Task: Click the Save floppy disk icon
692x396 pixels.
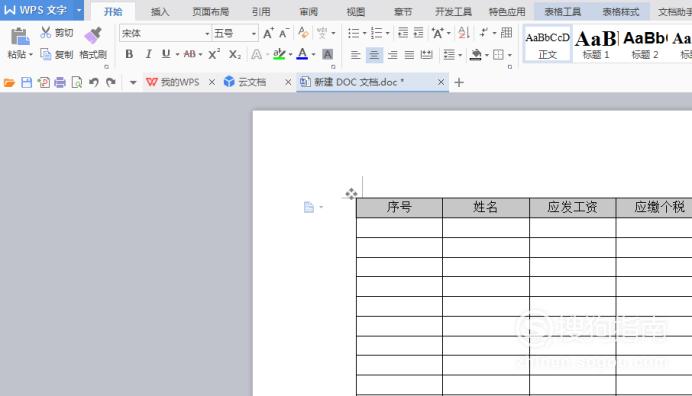Action: click(26, 83)
